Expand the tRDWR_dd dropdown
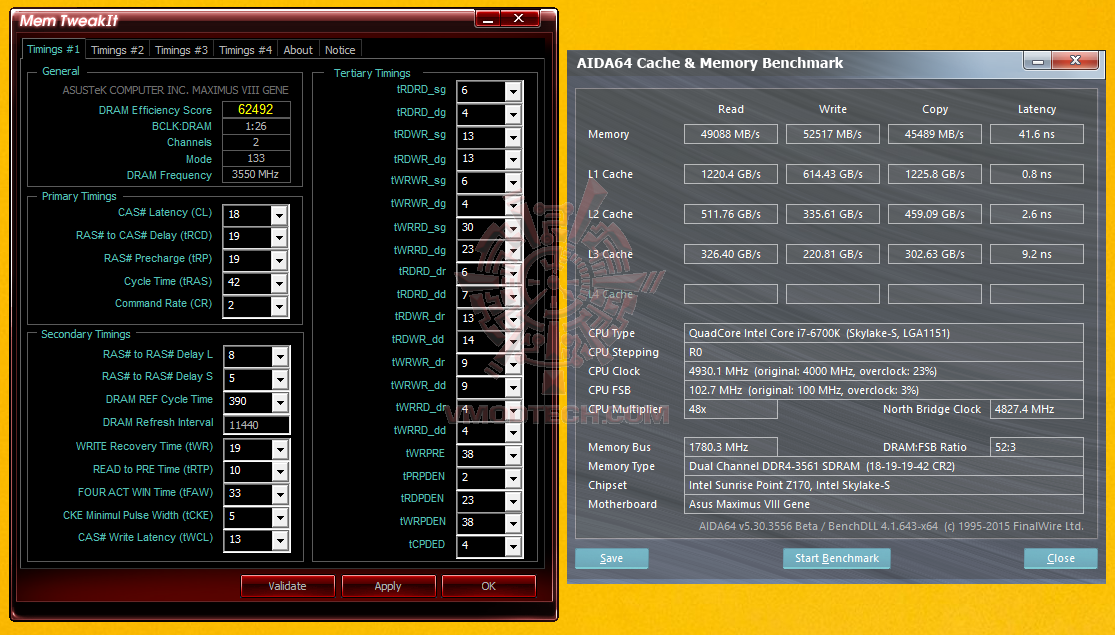The height and width of the screenshot is (635, 1115). pos(513,341)
